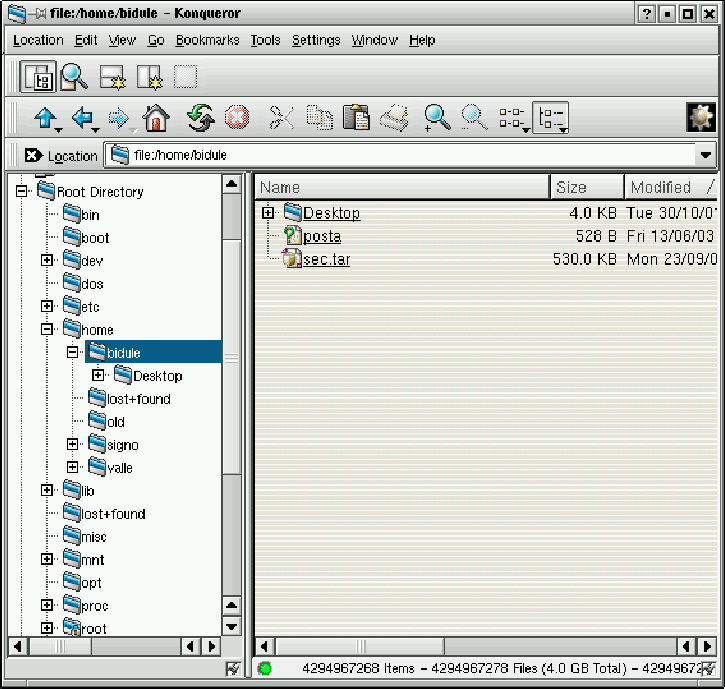
Task: Click sidebar scroll up arrow at top
Action: 231,184
